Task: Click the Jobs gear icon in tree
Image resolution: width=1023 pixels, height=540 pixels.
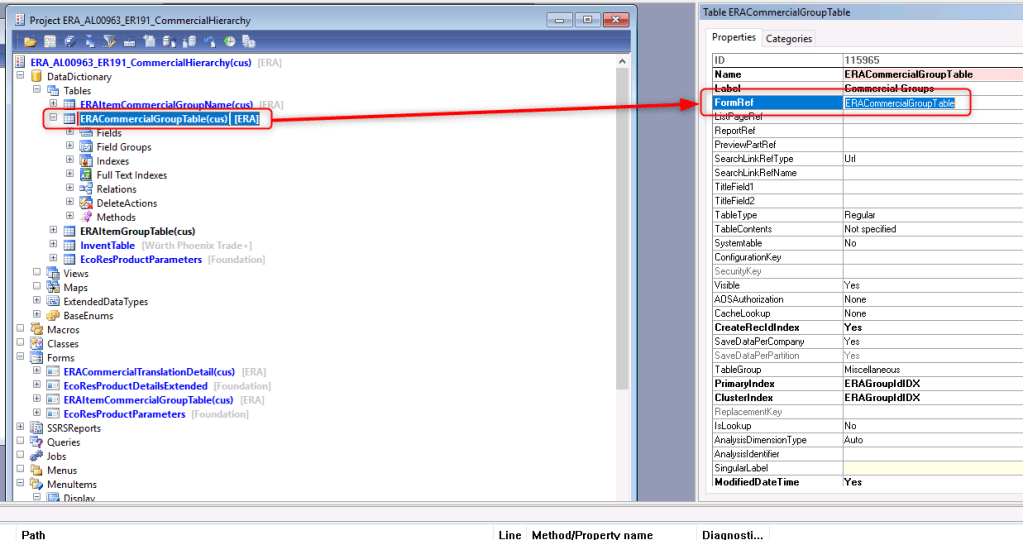Action: pyautogui.click(x=38, y=456)
